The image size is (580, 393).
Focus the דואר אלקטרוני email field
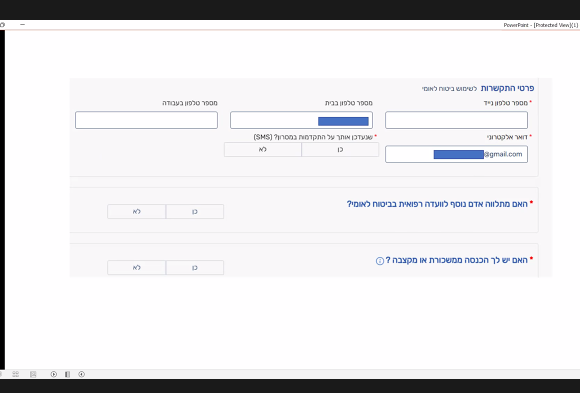tap(456, 154)
